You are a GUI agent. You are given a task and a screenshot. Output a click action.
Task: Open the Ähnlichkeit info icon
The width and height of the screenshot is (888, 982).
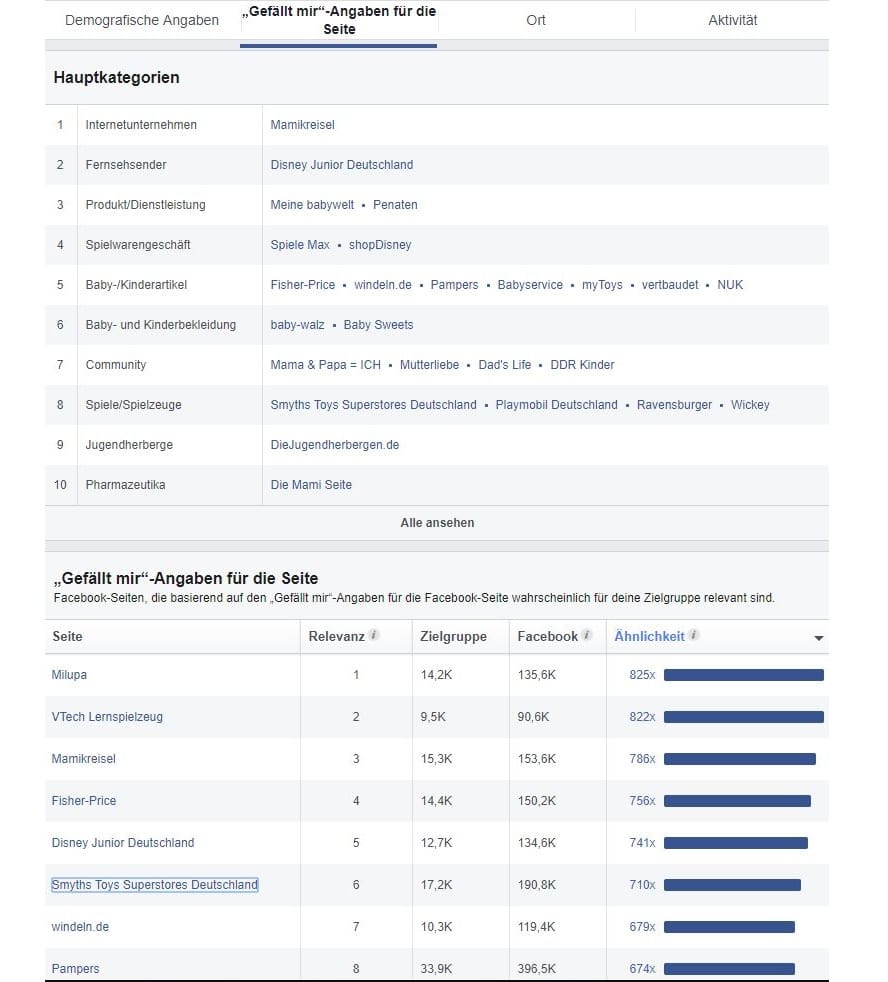693,635
